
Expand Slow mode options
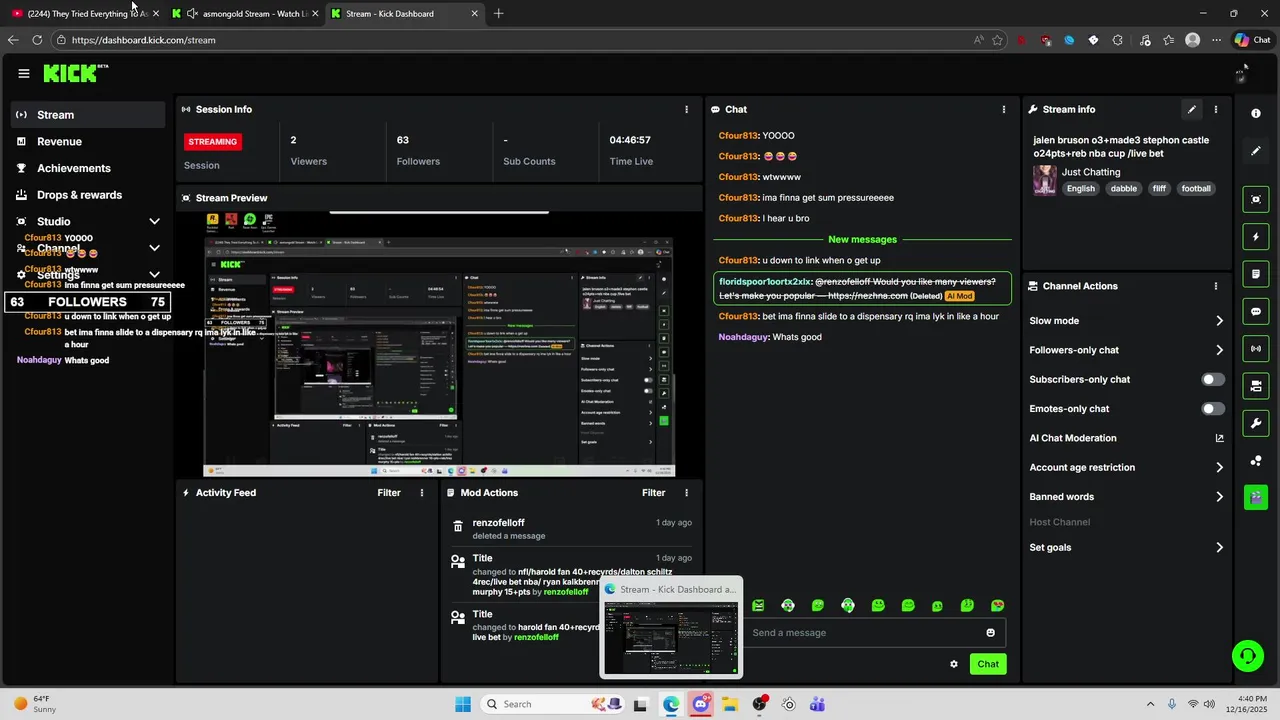coord(1219,321)
